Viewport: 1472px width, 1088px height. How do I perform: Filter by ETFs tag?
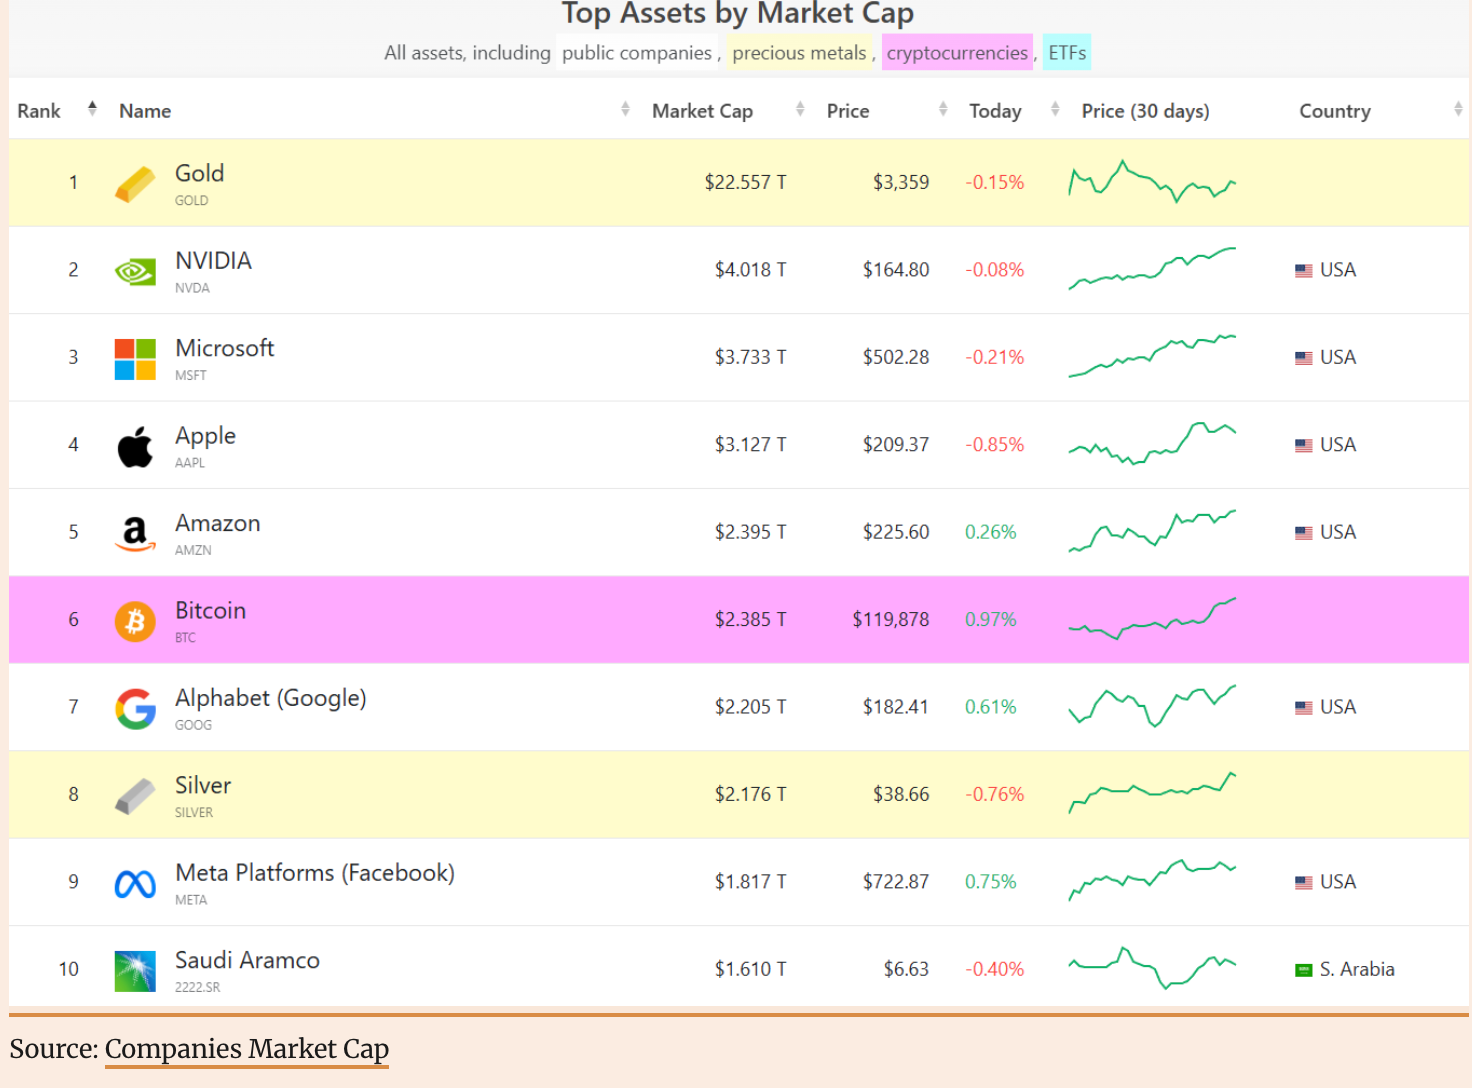tap(1067, 52)
